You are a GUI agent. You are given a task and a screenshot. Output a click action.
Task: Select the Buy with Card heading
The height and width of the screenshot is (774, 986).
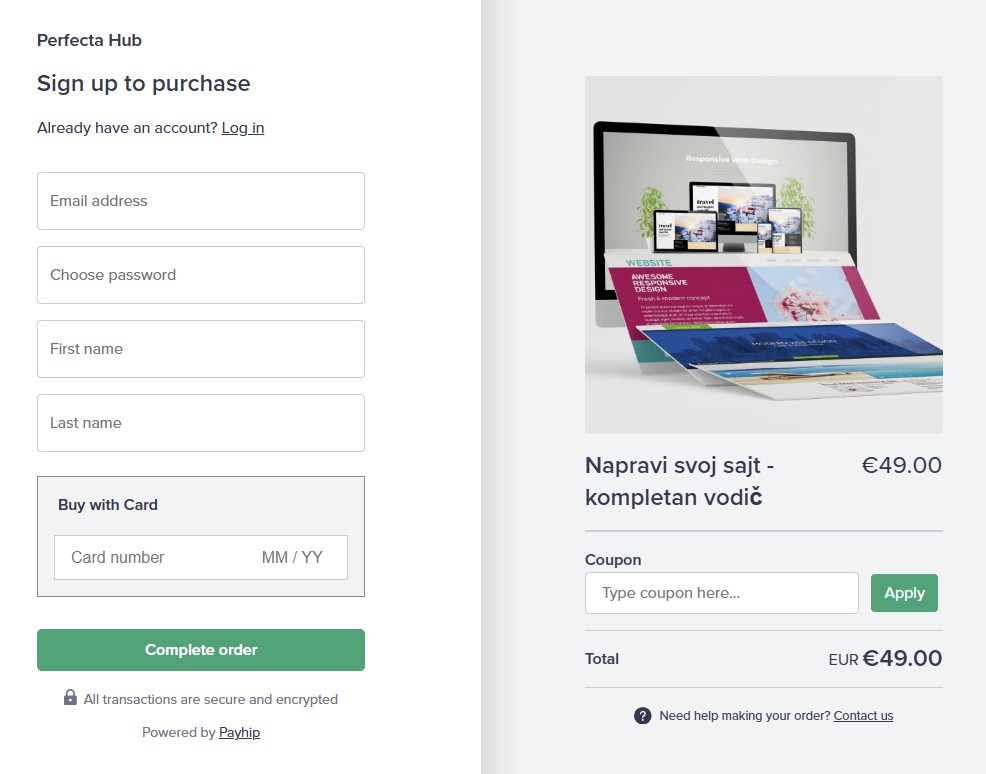click(108, 505)
